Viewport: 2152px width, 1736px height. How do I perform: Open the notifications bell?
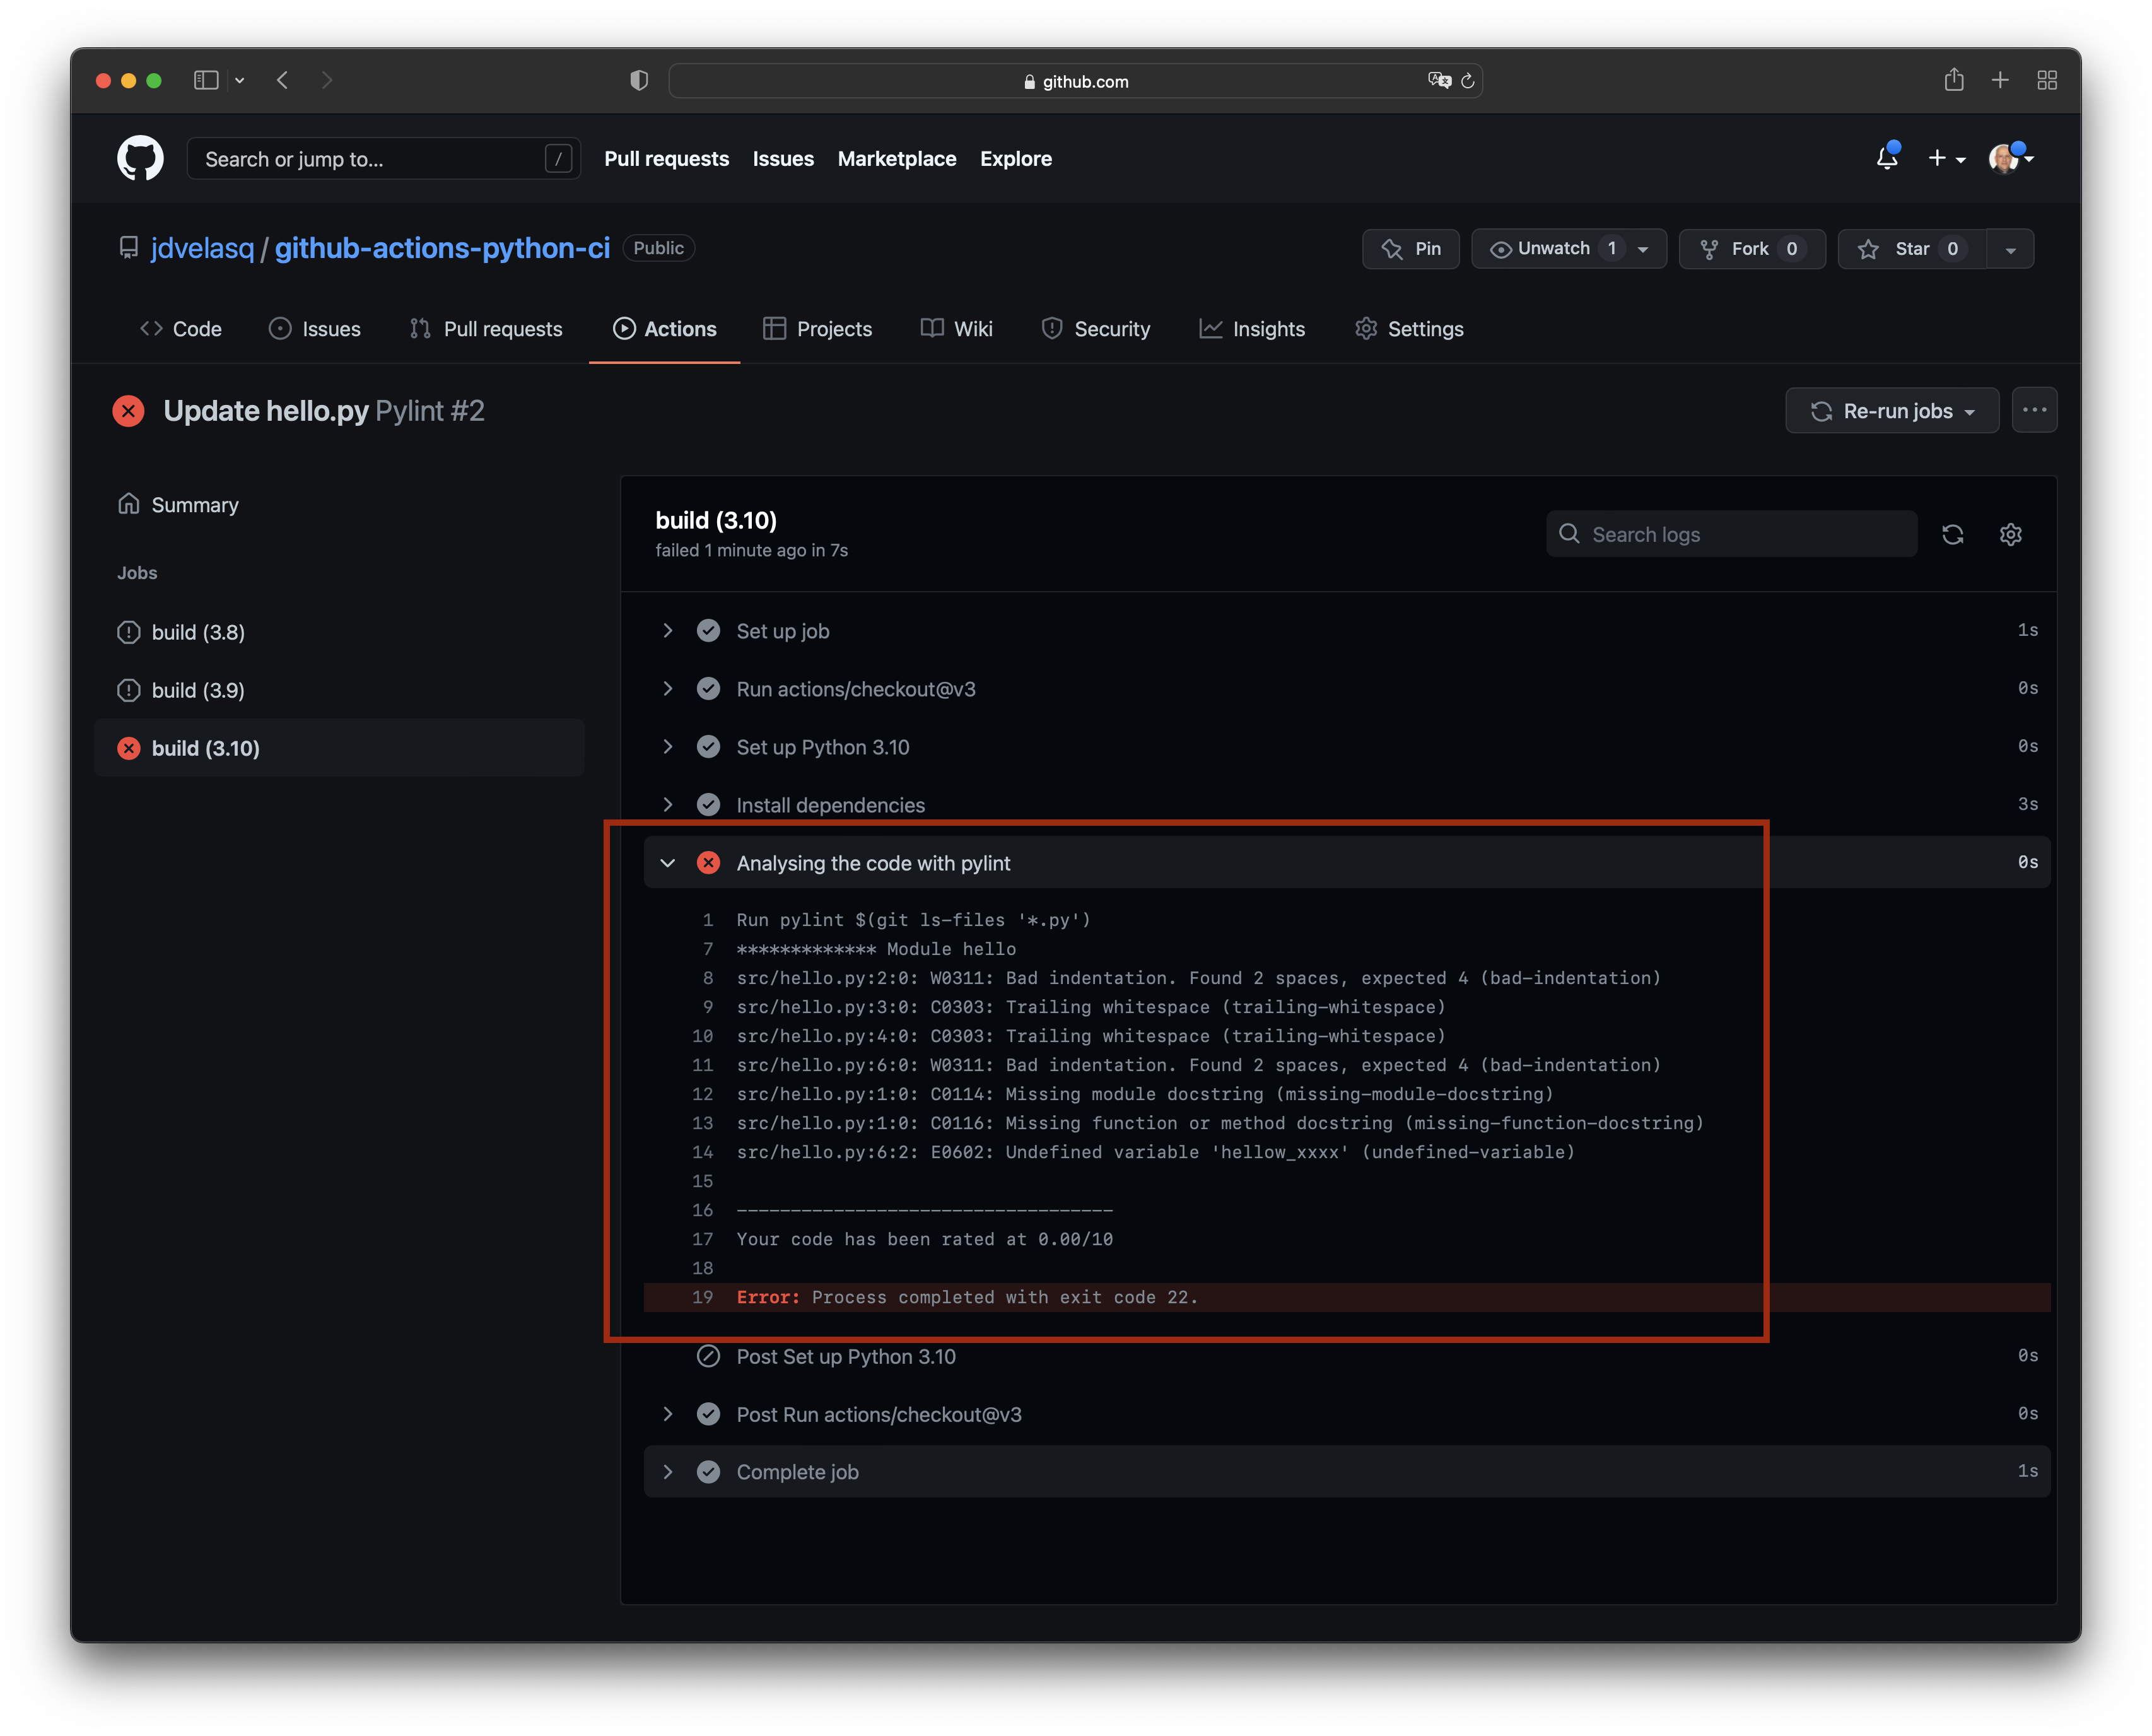click(x=1886, y=158)
